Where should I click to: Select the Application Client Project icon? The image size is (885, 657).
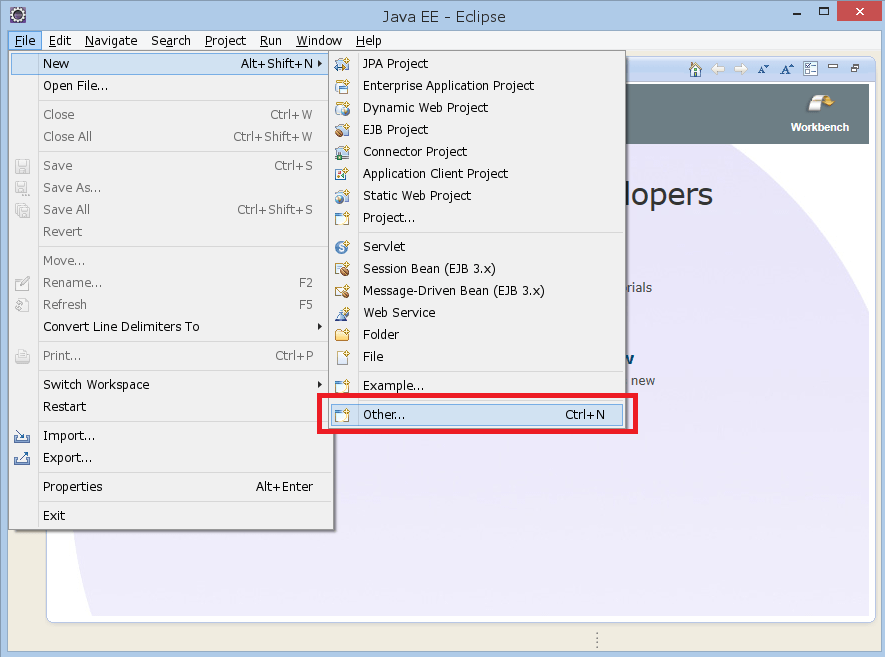342,174
